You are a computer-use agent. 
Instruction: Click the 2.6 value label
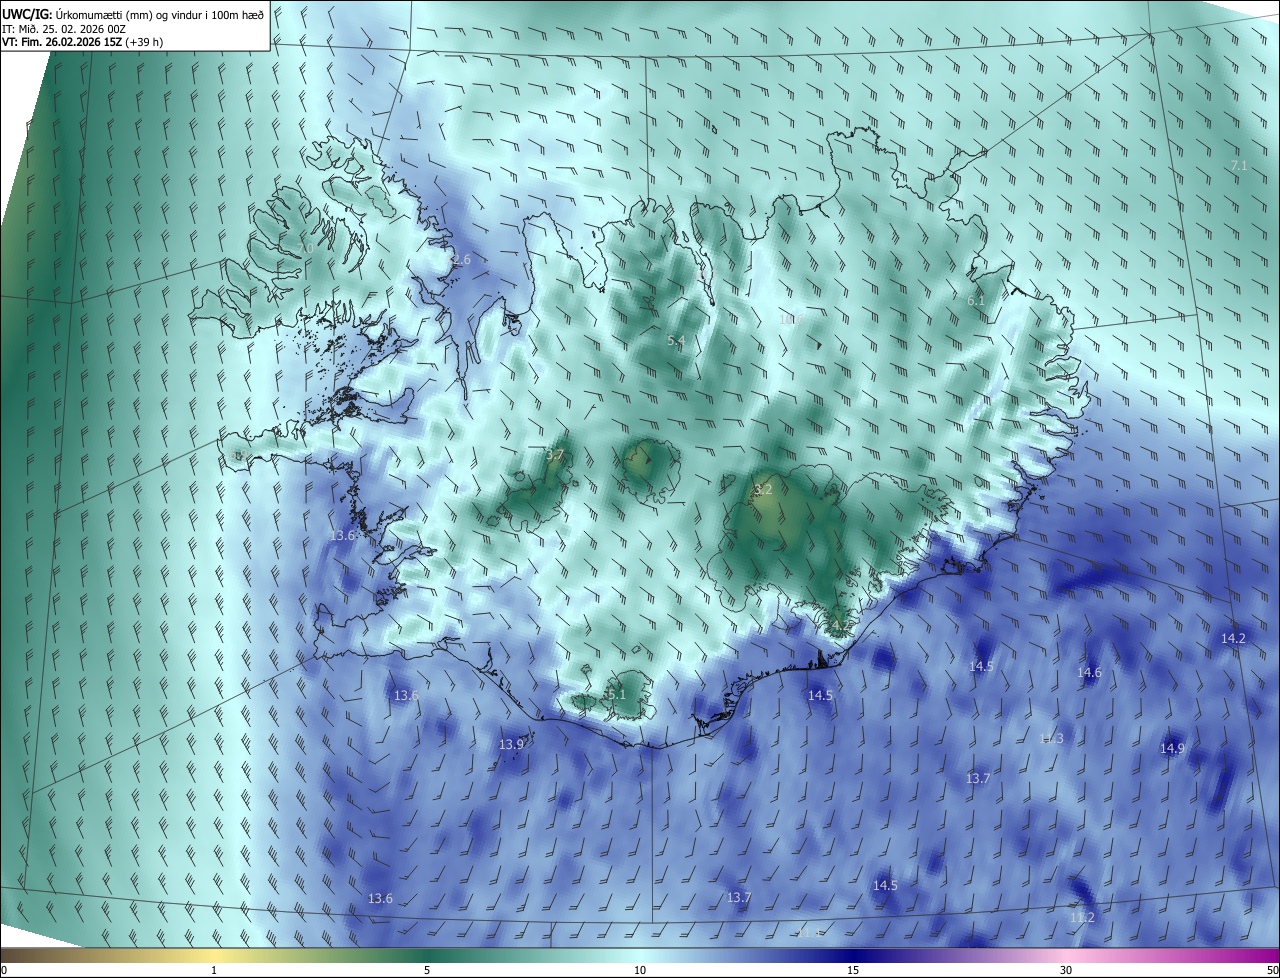pos(461,259)
